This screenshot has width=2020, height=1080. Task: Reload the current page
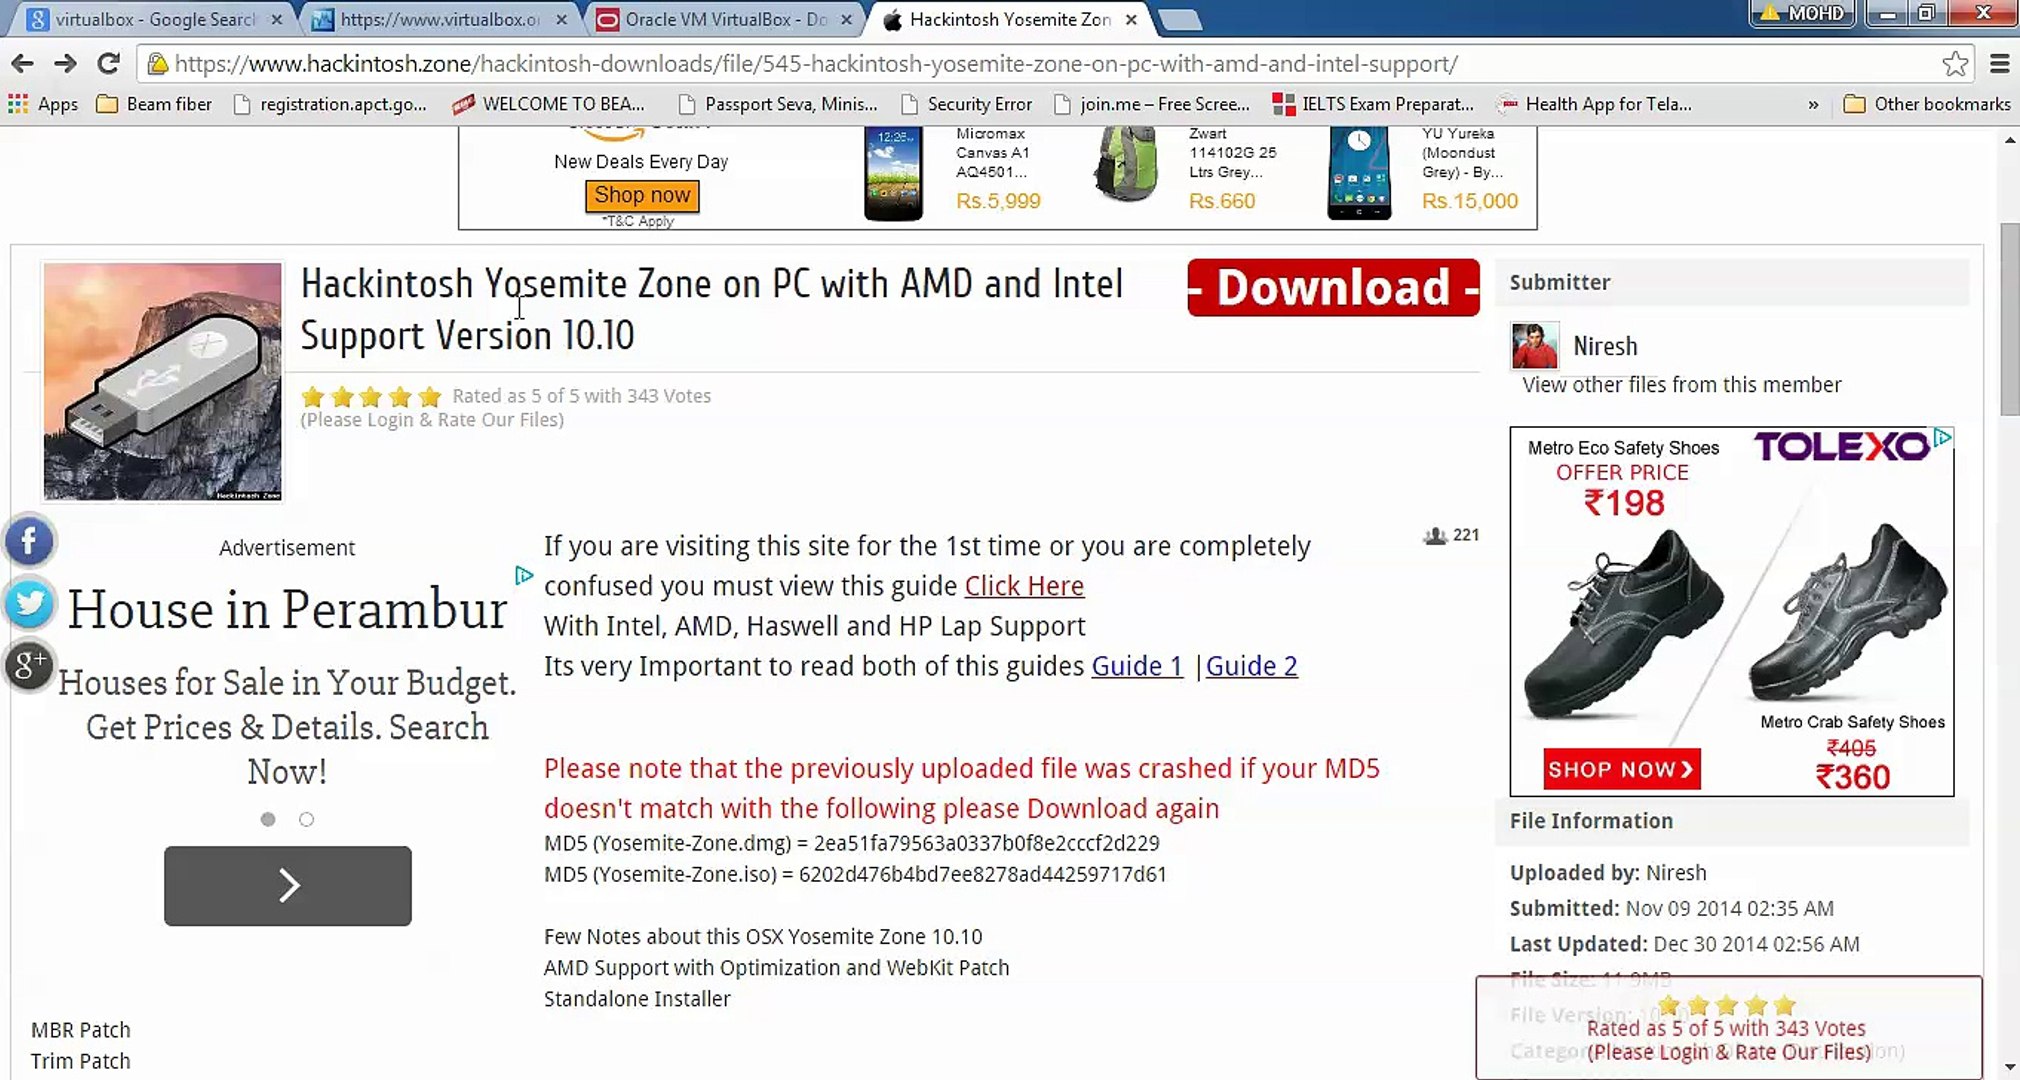click(108, 64)
